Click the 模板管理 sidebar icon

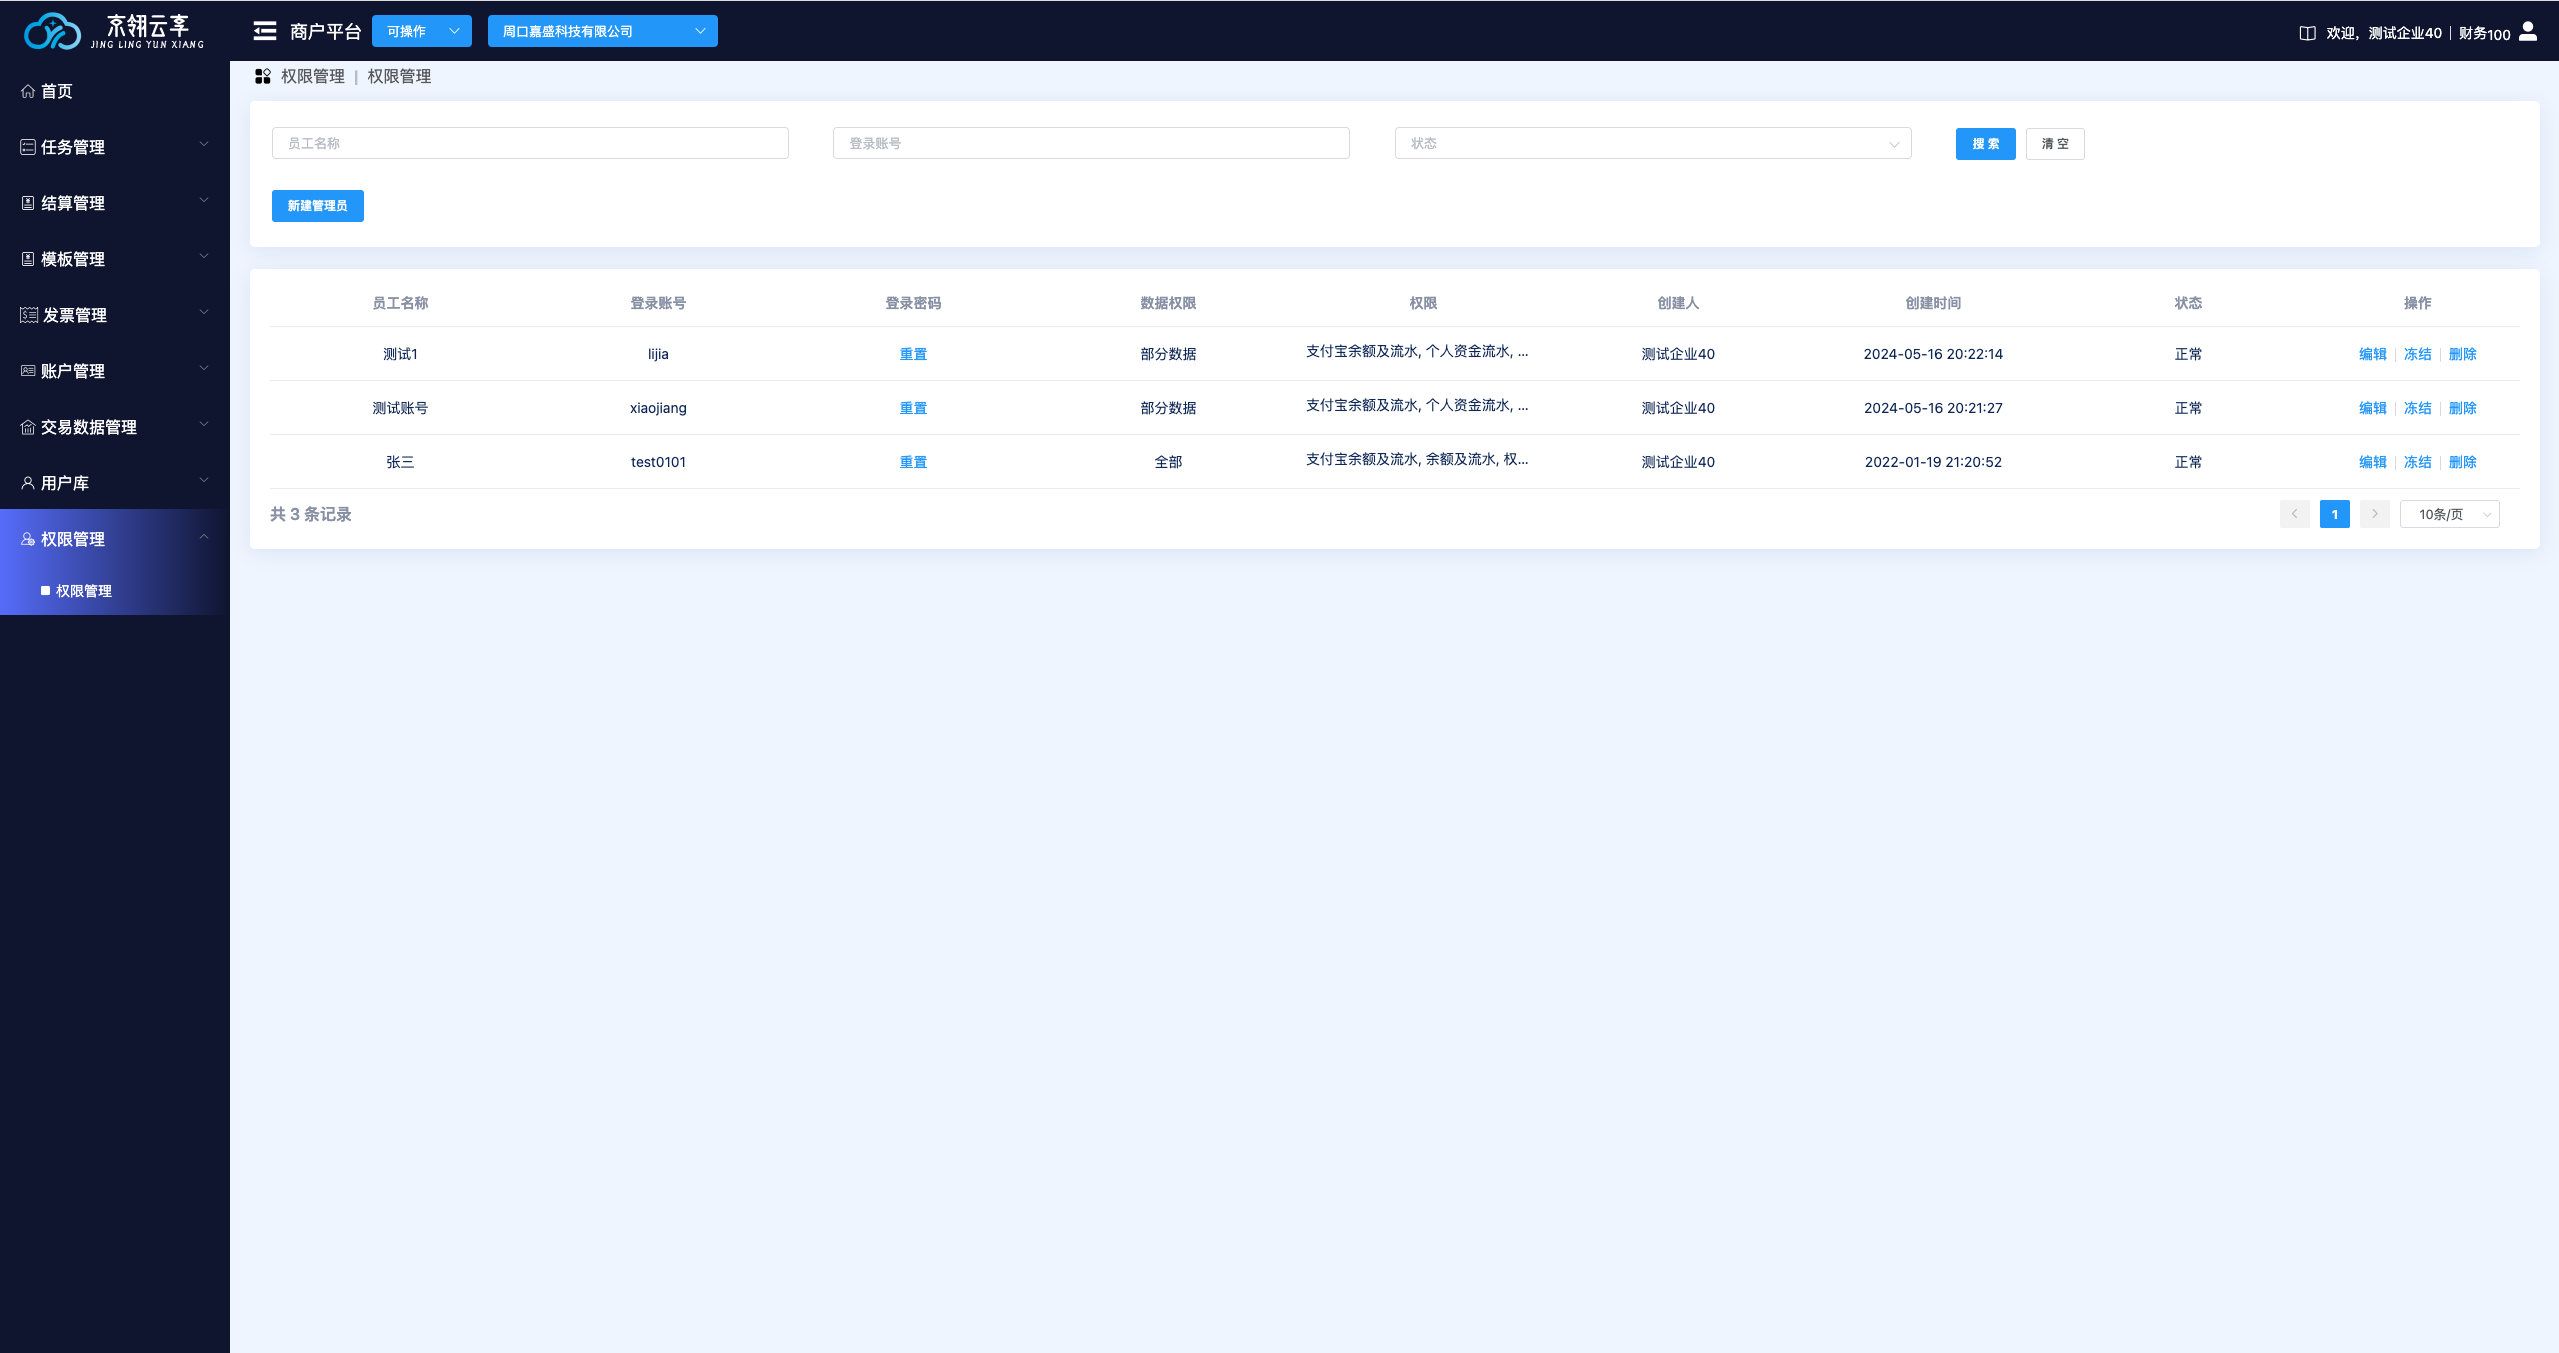[28, 259]
